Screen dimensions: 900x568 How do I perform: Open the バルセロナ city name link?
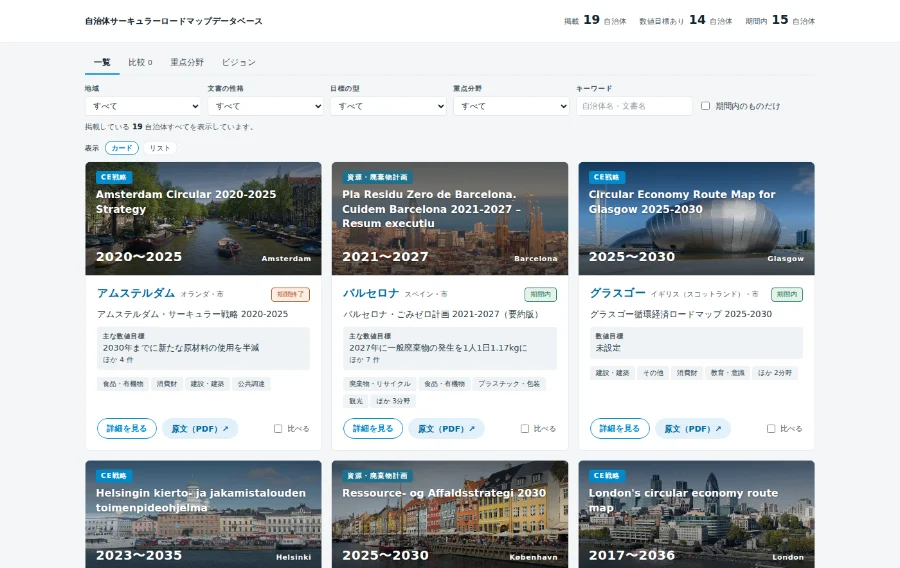371,293
